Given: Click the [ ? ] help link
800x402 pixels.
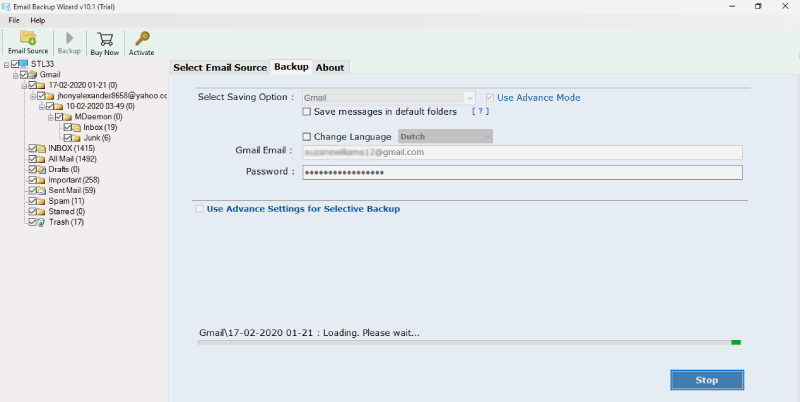Looking at the screenshot, I should pos(480,111).
